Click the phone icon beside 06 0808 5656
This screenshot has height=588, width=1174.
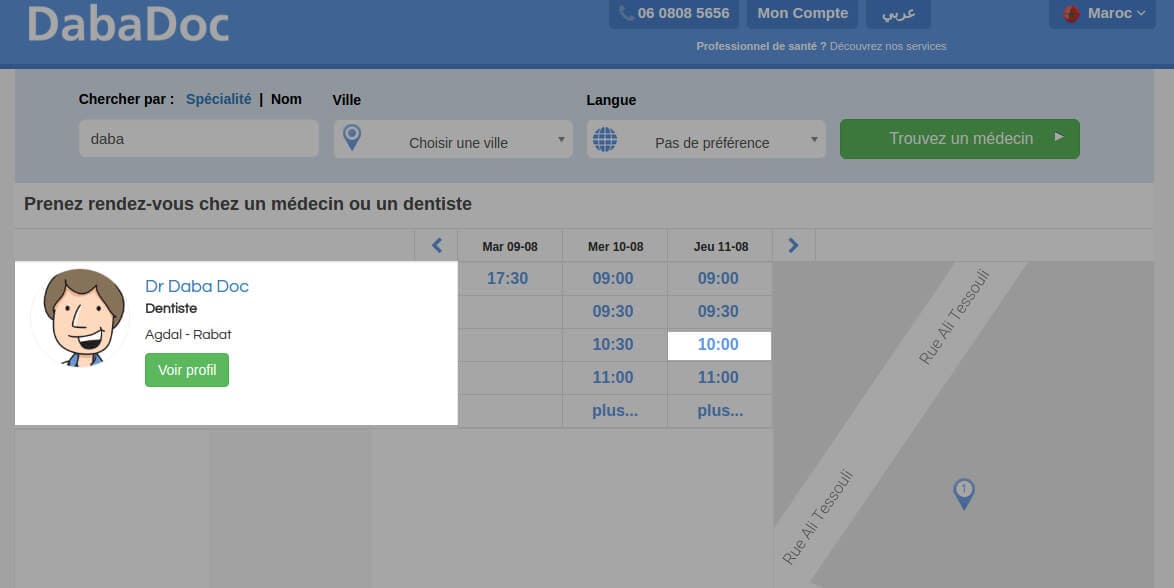tap(627, 13)
